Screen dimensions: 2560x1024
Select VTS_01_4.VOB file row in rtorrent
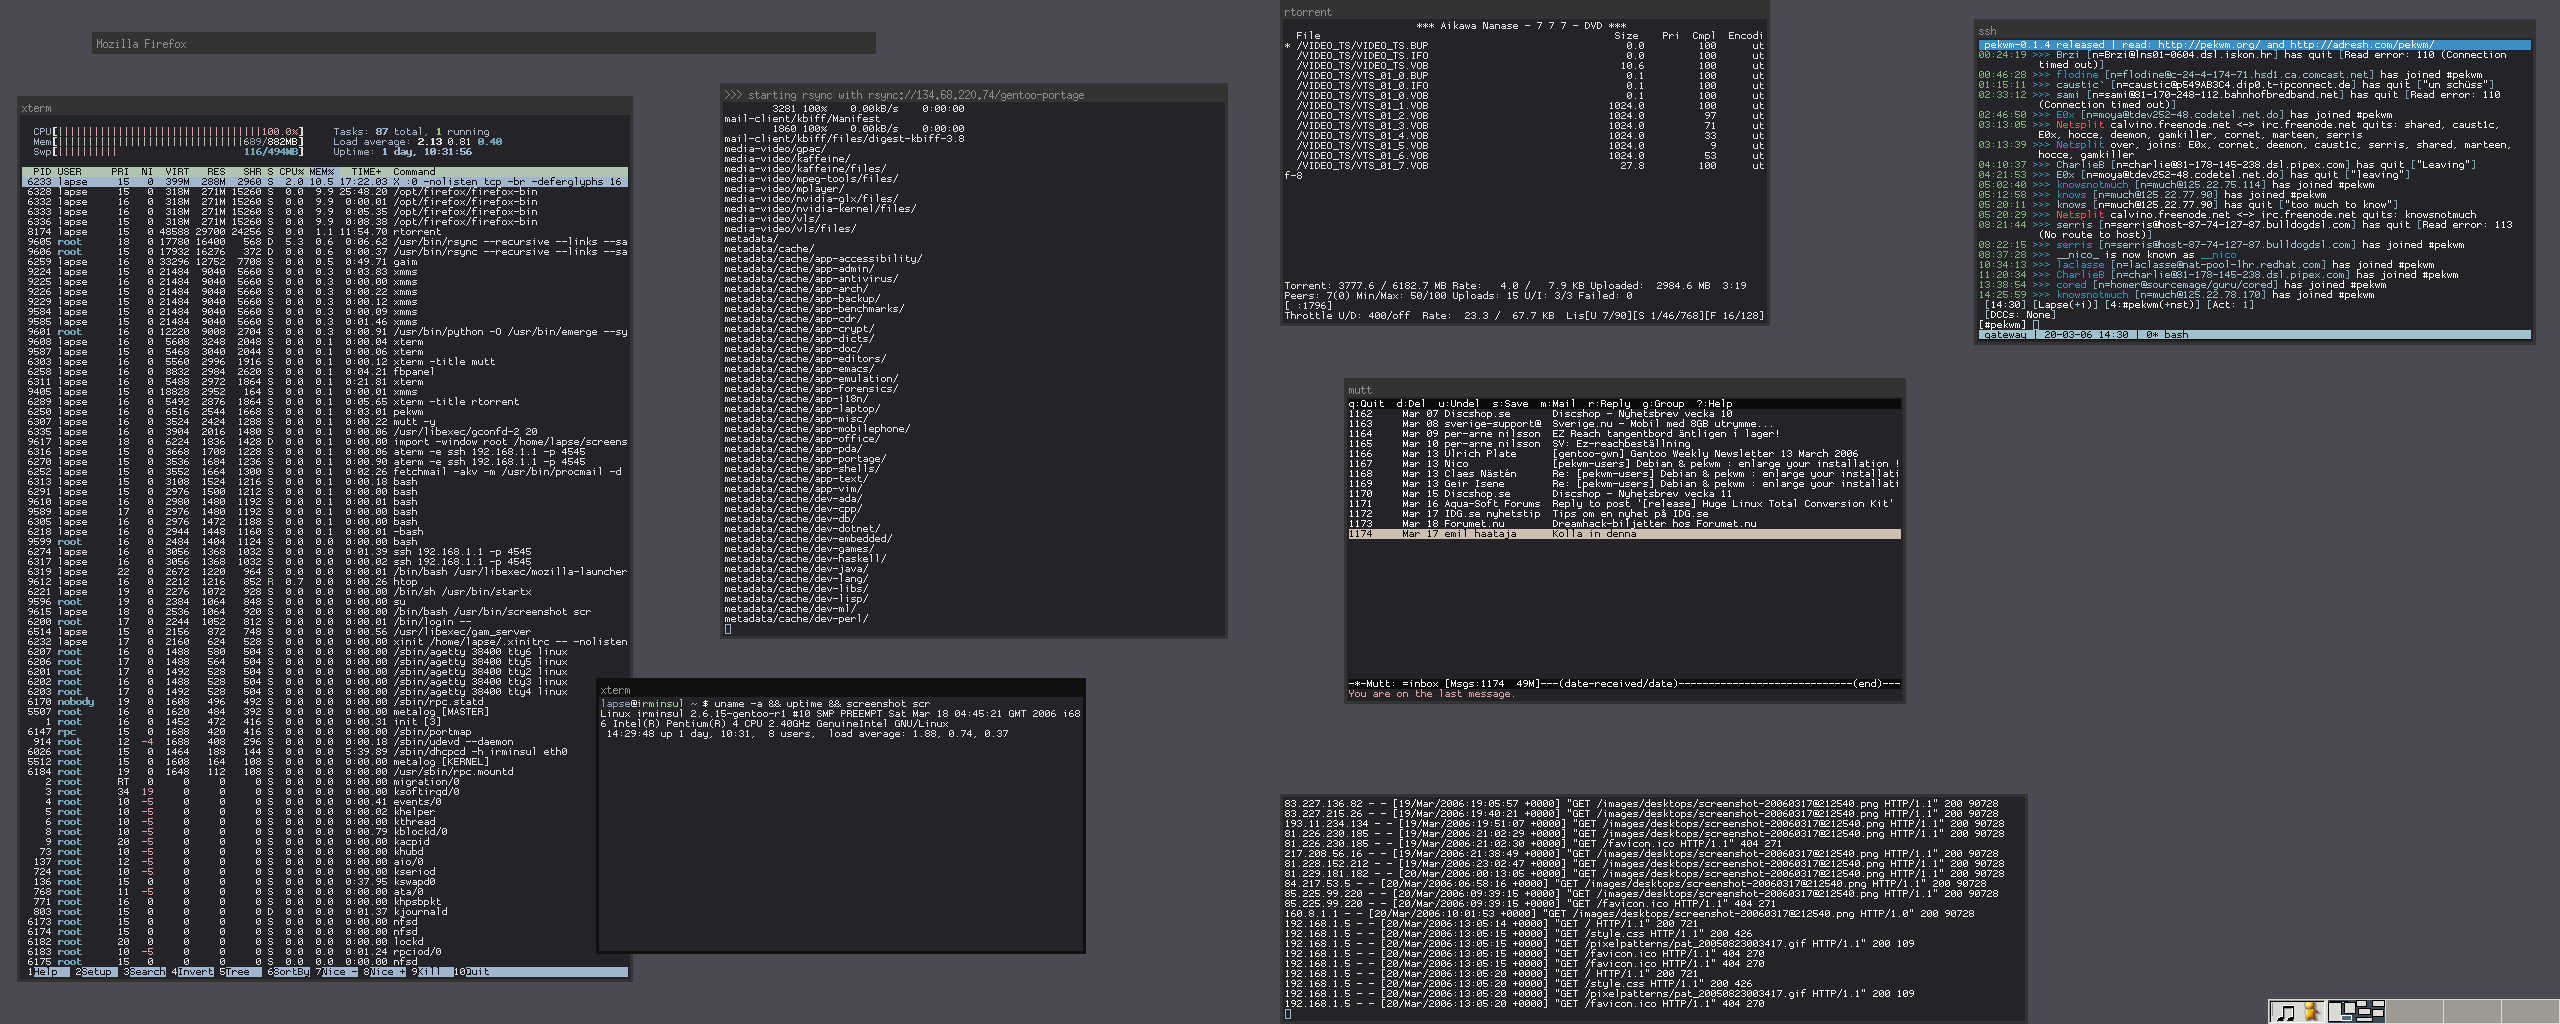1525,135
